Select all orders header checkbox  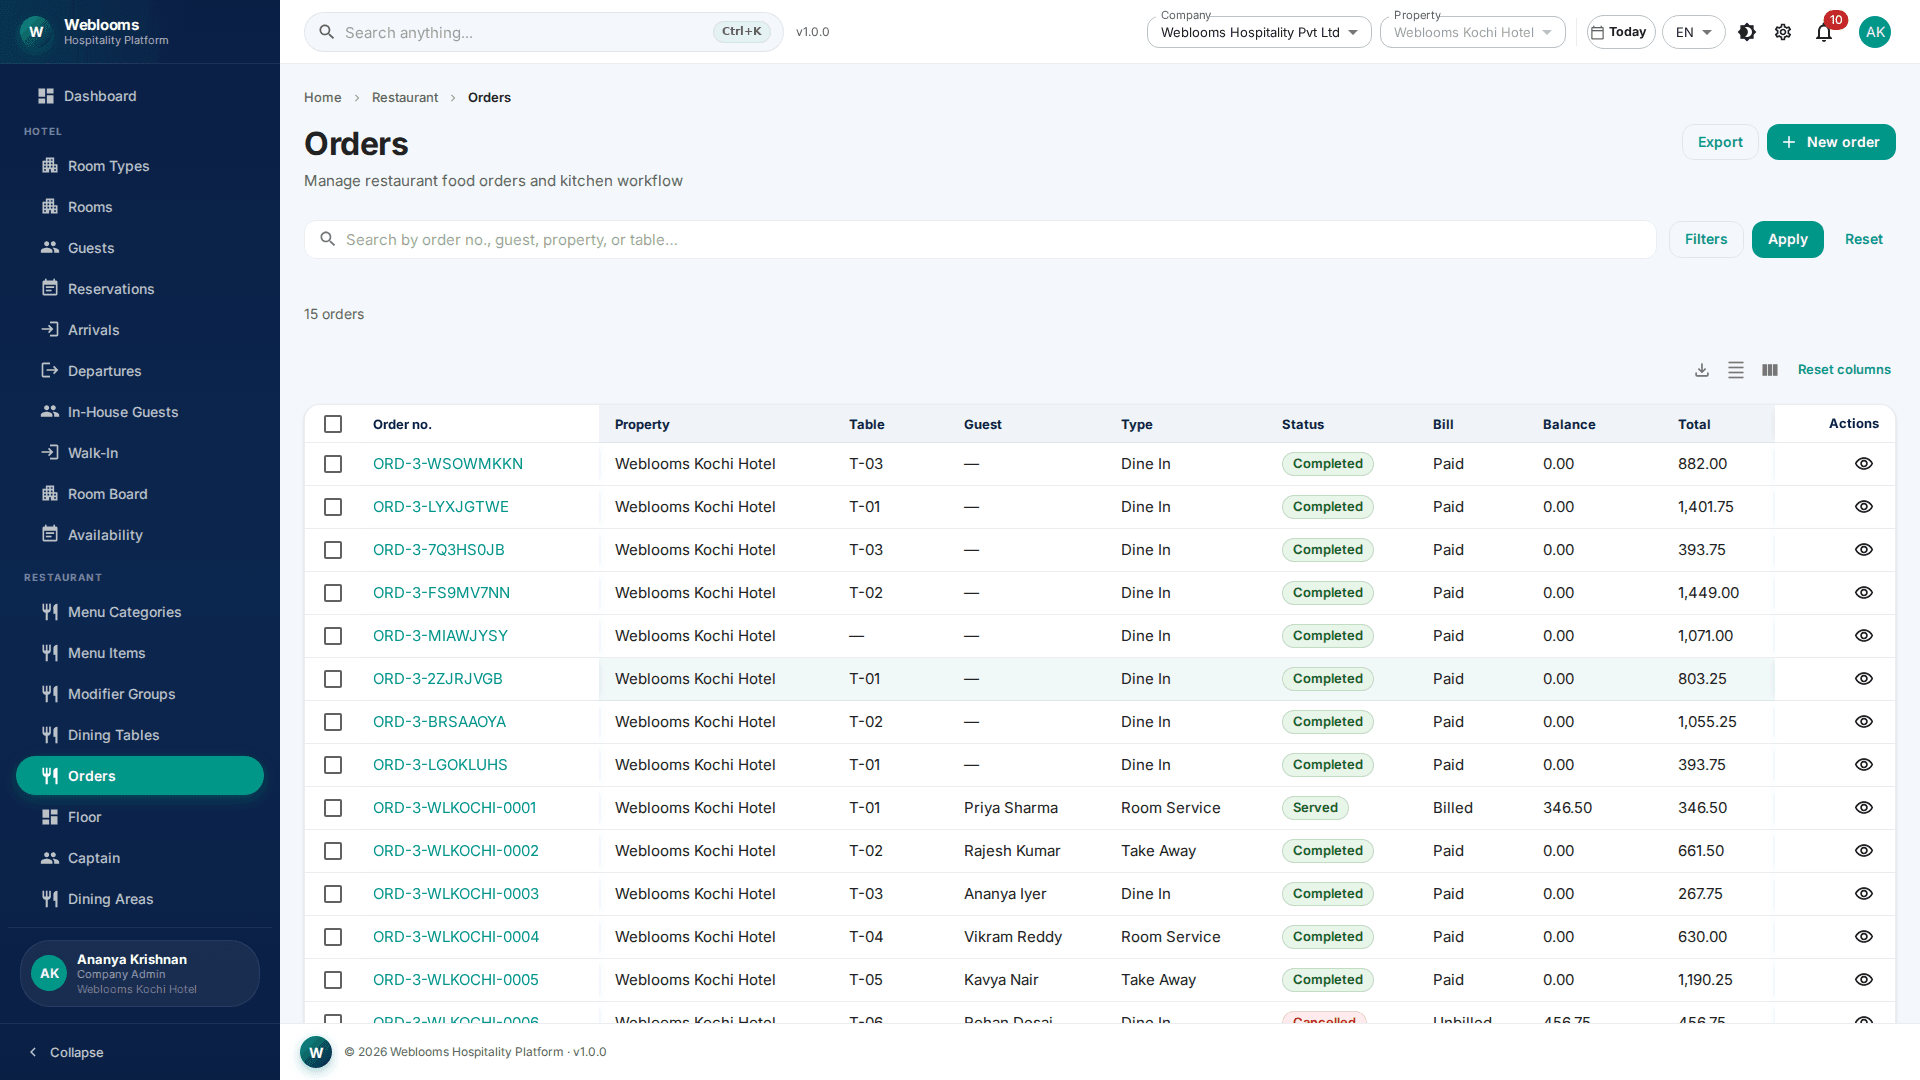(x=333, y=424)
